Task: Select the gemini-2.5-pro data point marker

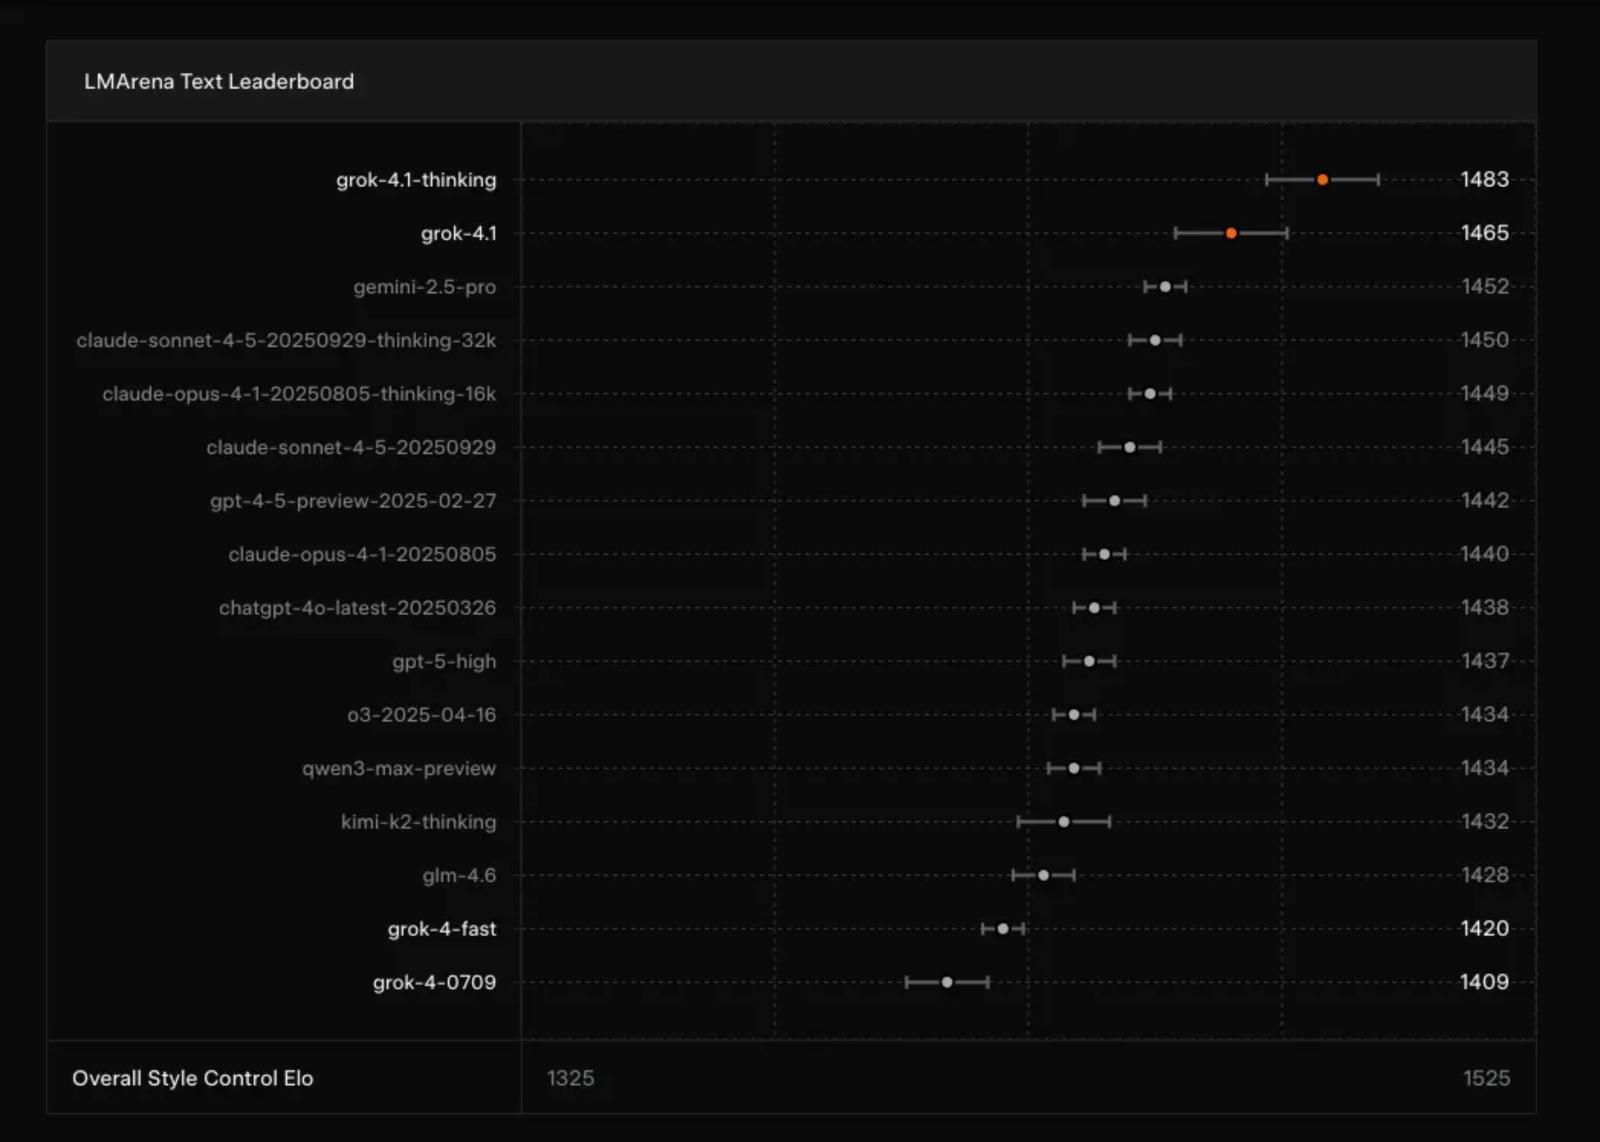Action: point(1165,287)
